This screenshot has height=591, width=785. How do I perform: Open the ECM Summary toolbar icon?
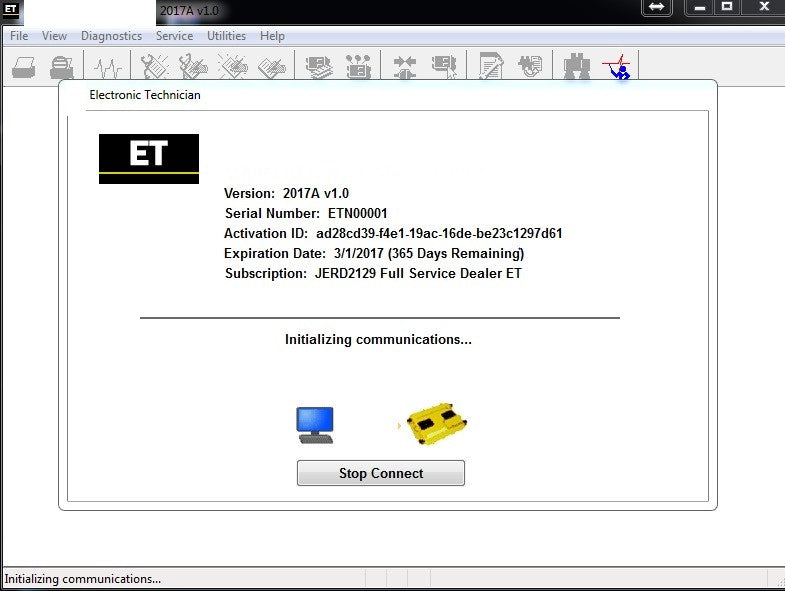coord(319,67)
